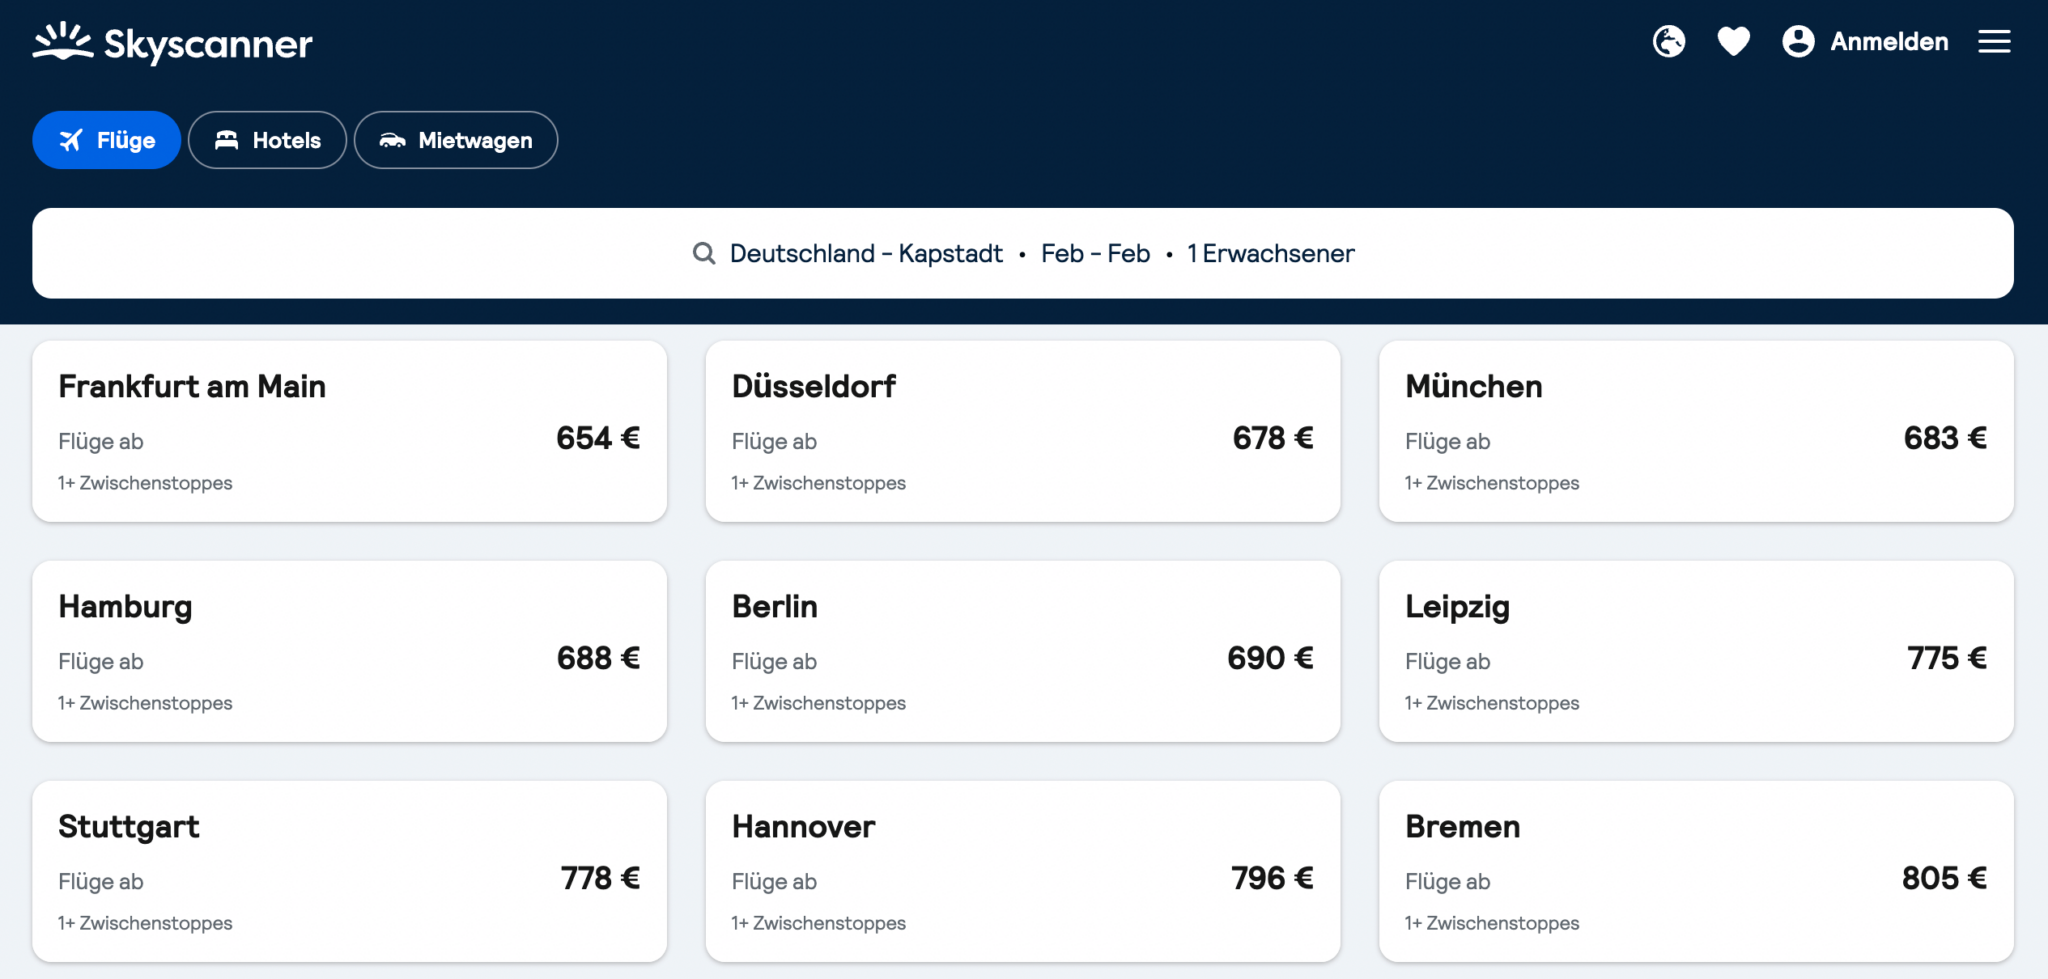Open the 1 Erwachsener traveler selector
The height and width of the screenshot is (979, 2048).
click(1270, 253)
